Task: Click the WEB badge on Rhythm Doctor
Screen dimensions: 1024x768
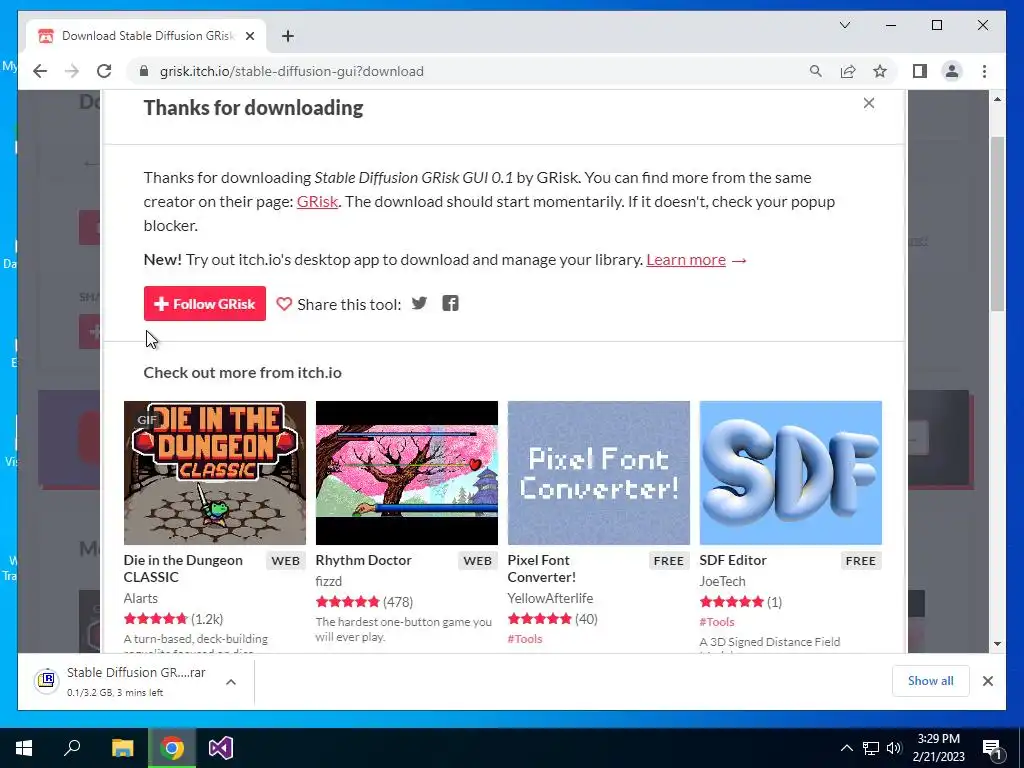Action: (477, 561)
